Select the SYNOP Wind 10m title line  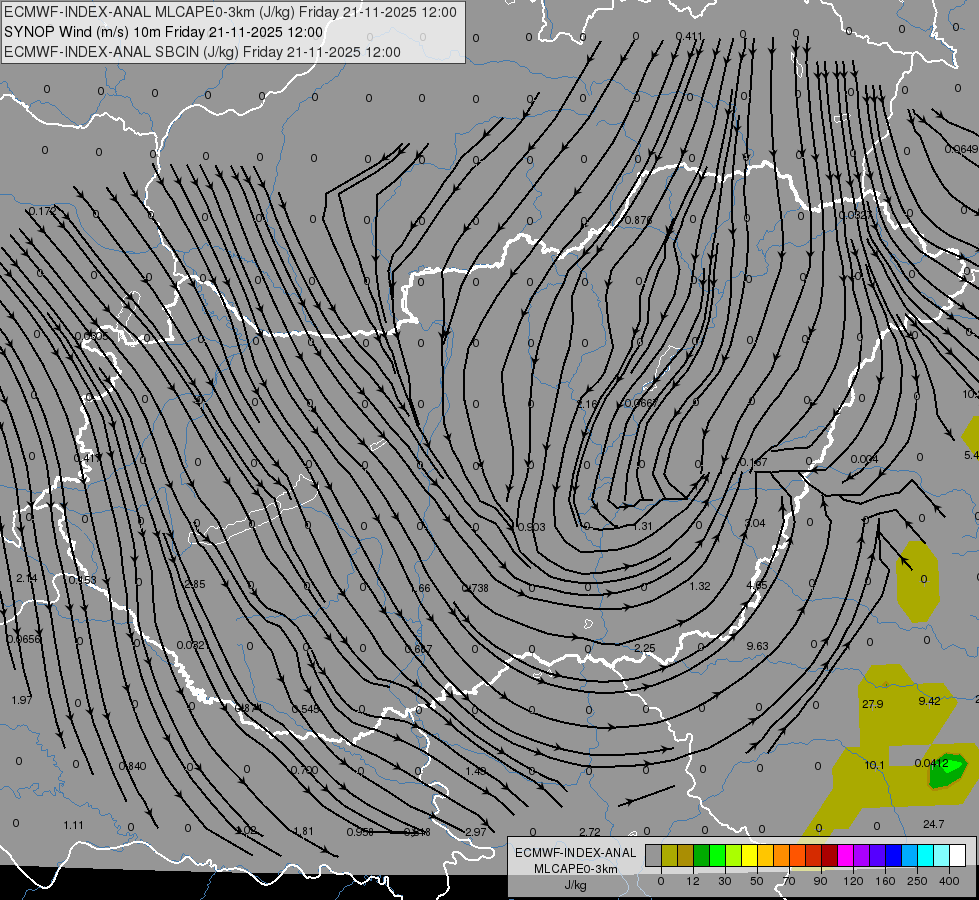(x=163, y=32)
